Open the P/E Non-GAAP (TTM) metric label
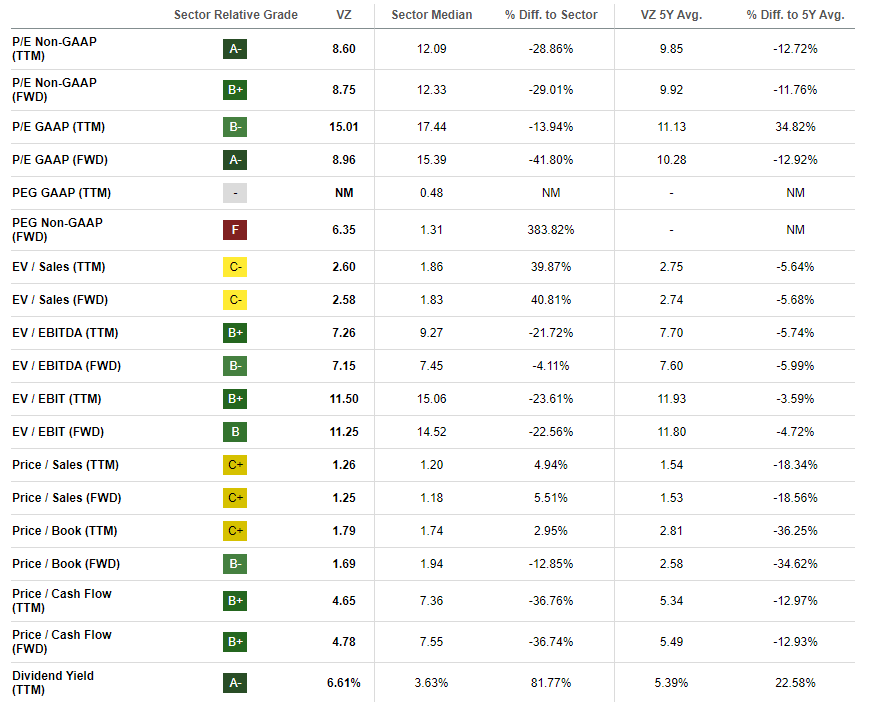The height and width of the screenshot is (702, 869). 54,48
